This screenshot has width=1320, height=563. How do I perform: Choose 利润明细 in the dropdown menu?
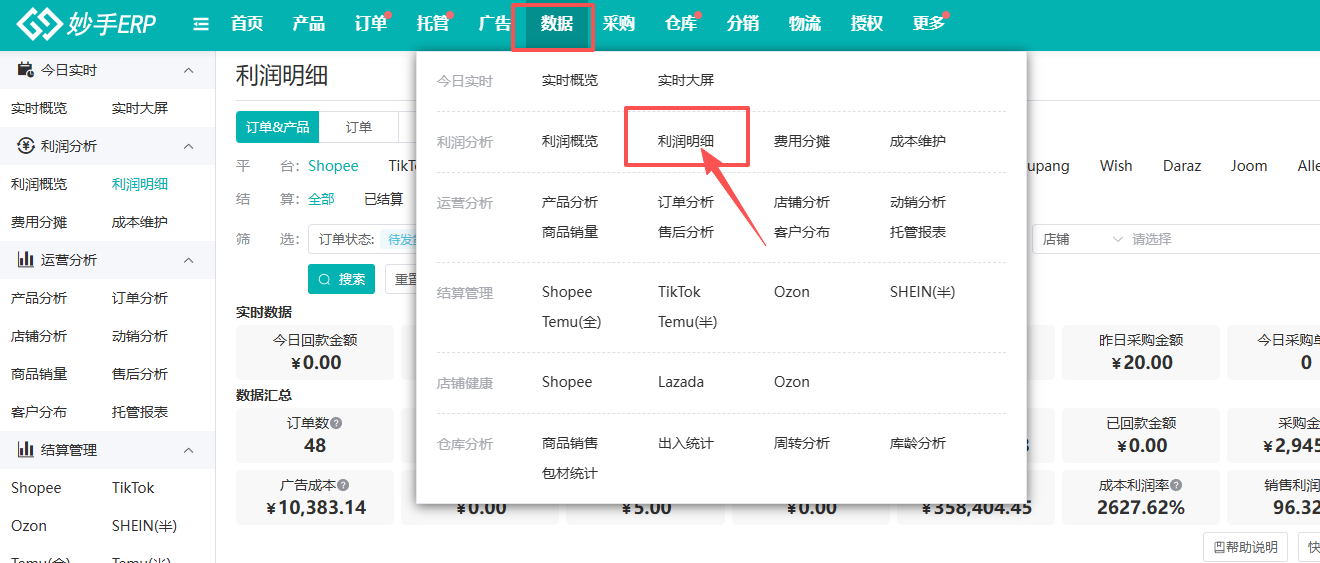686,141
